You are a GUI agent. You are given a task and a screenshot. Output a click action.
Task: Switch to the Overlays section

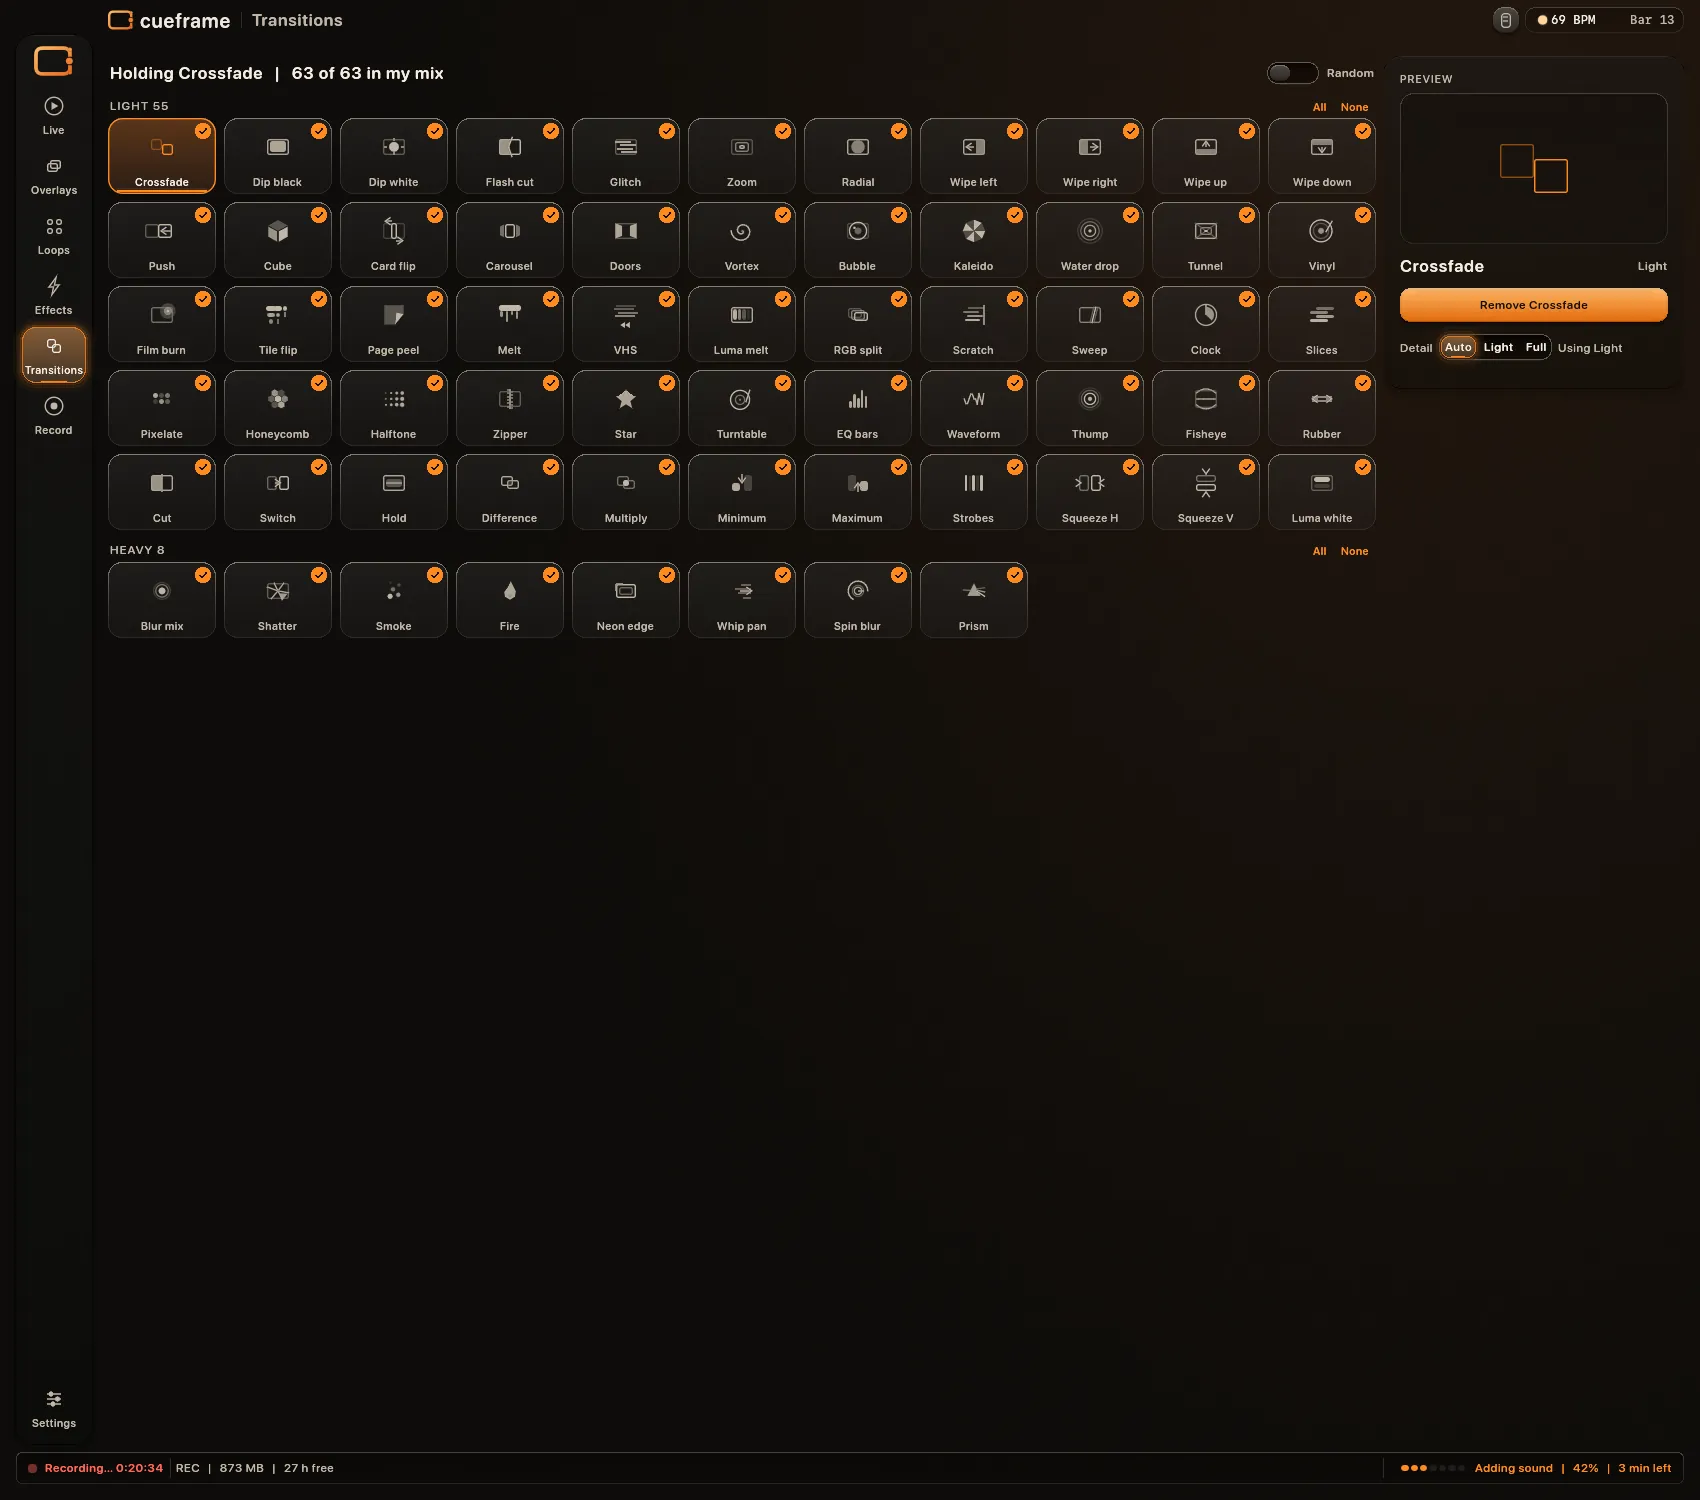54,176
